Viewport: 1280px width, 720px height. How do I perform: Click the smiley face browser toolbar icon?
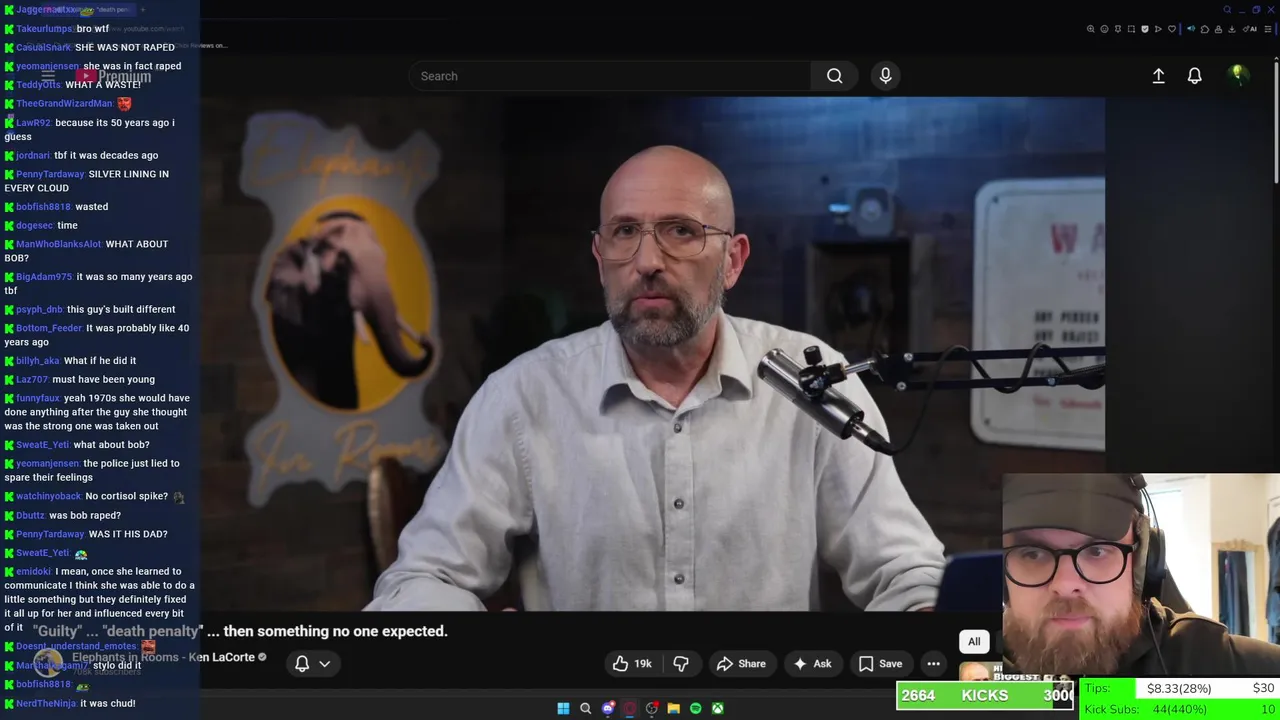1104,29
